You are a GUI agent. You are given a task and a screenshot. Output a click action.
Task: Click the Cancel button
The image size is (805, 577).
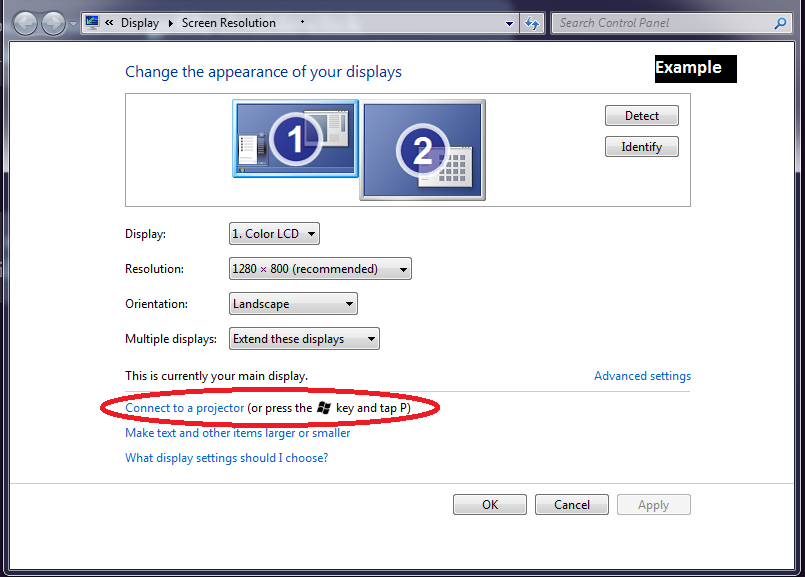coord(571,505)
